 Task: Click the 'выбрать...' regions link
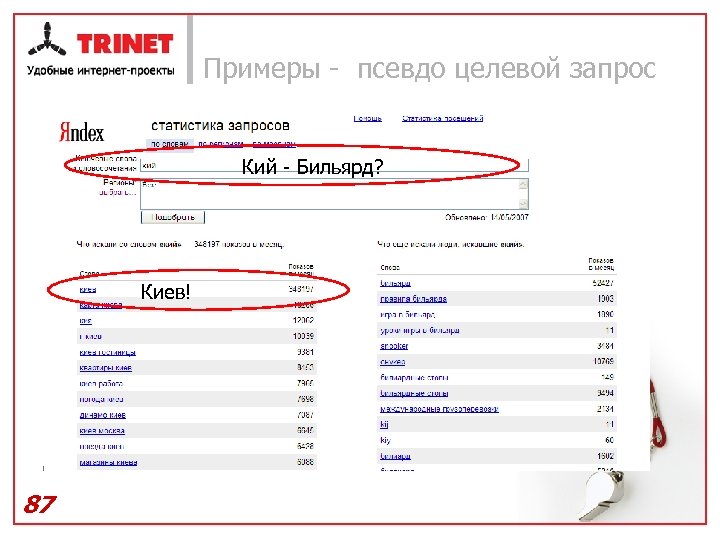[117, 192]
